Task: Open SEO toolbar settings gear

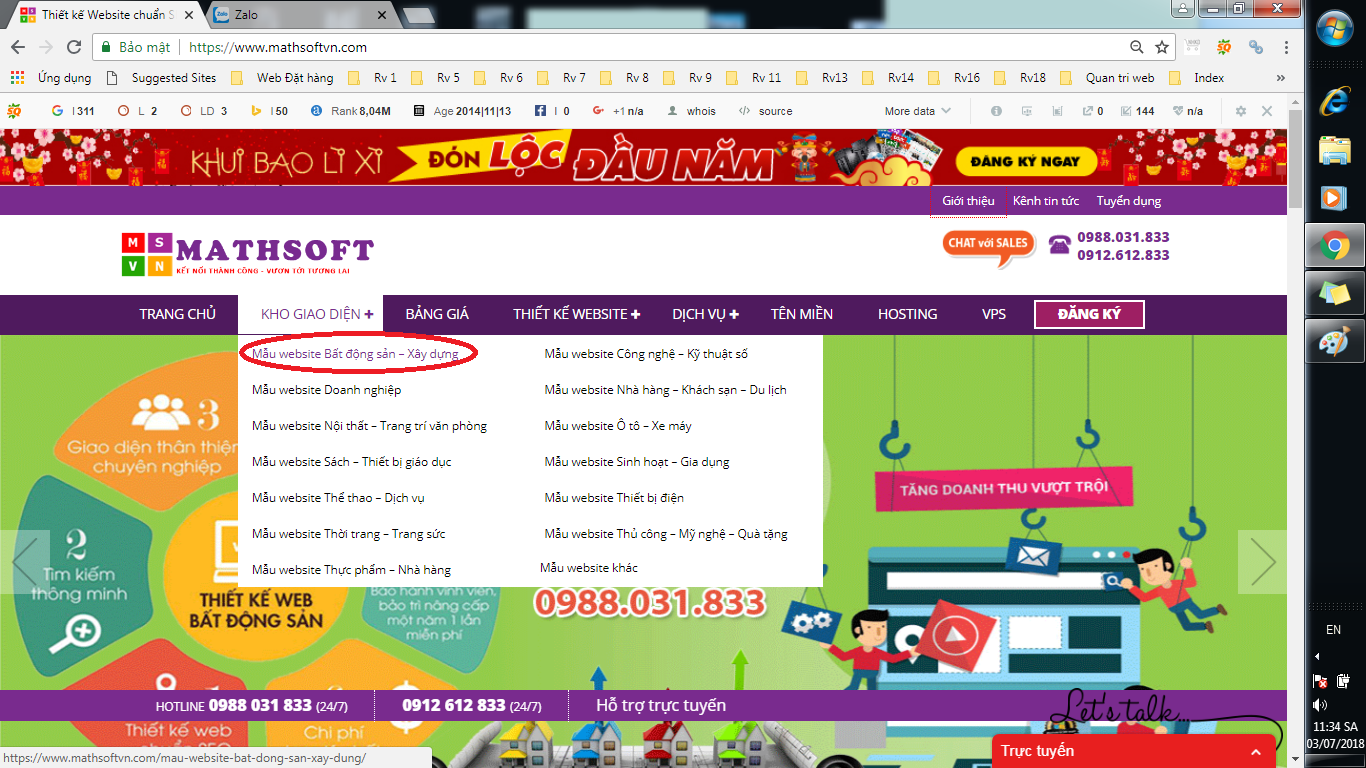Action: [1241, 111]
